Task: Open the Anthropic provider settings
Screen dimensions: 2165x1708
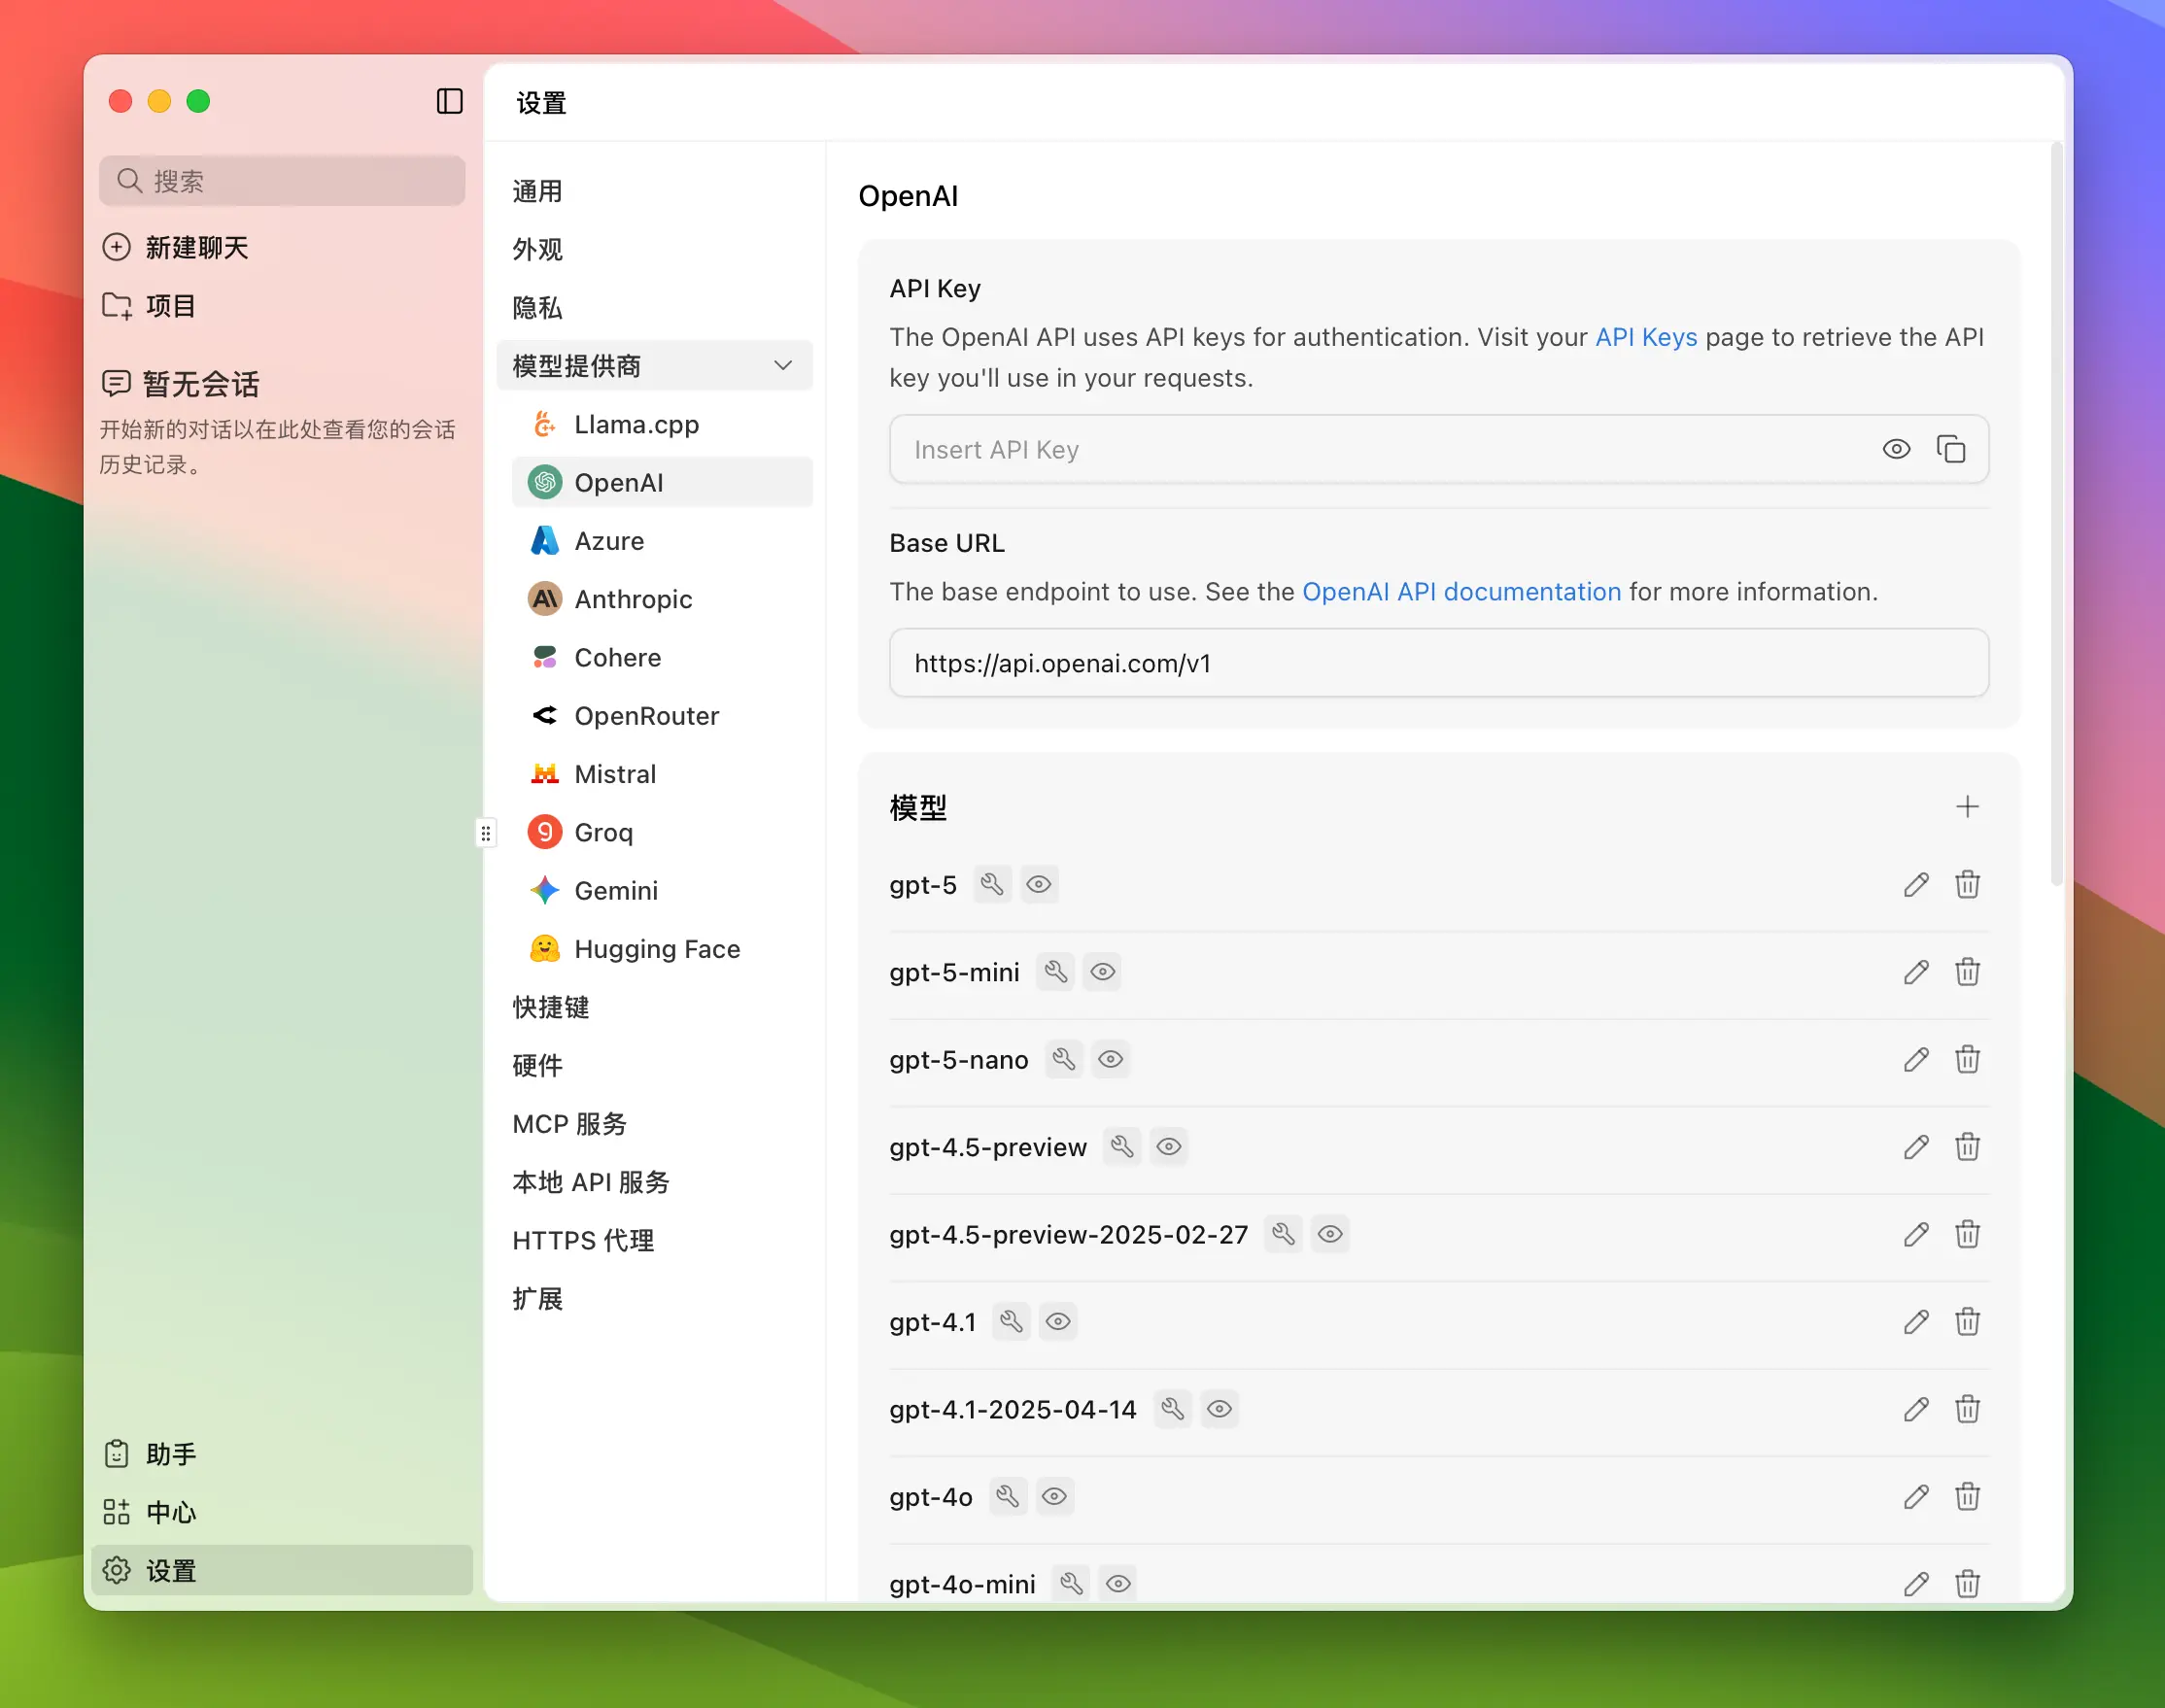Action: [633, 599]
